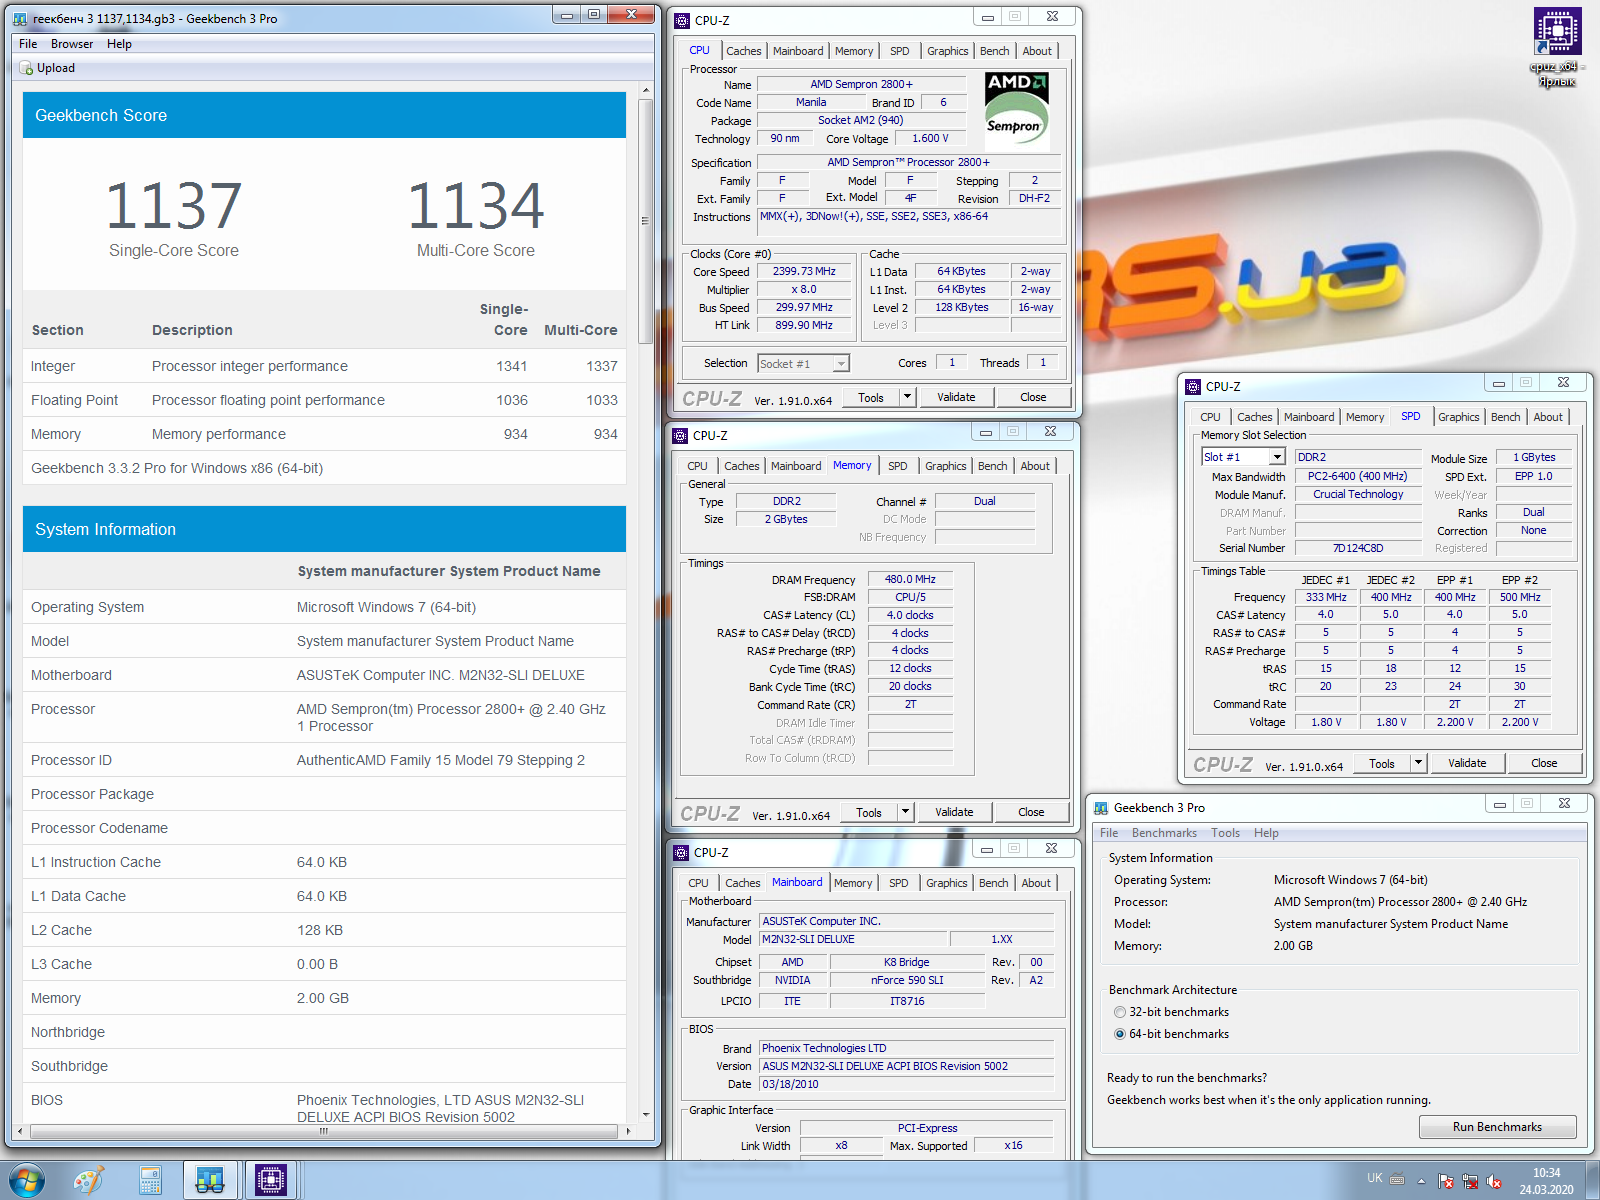Image resolution: width=1600 pixels, height=1200 pixels.
Task: Open Help menu in Geekbench result window
Action: [119, 44]
